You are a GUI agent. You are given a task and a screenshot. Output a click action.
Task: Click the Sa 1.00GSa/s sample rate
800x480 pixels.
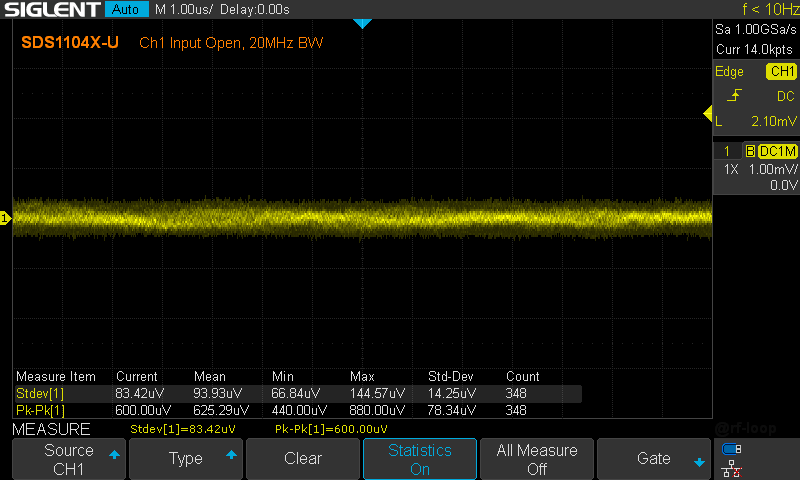tap(756, 30)
